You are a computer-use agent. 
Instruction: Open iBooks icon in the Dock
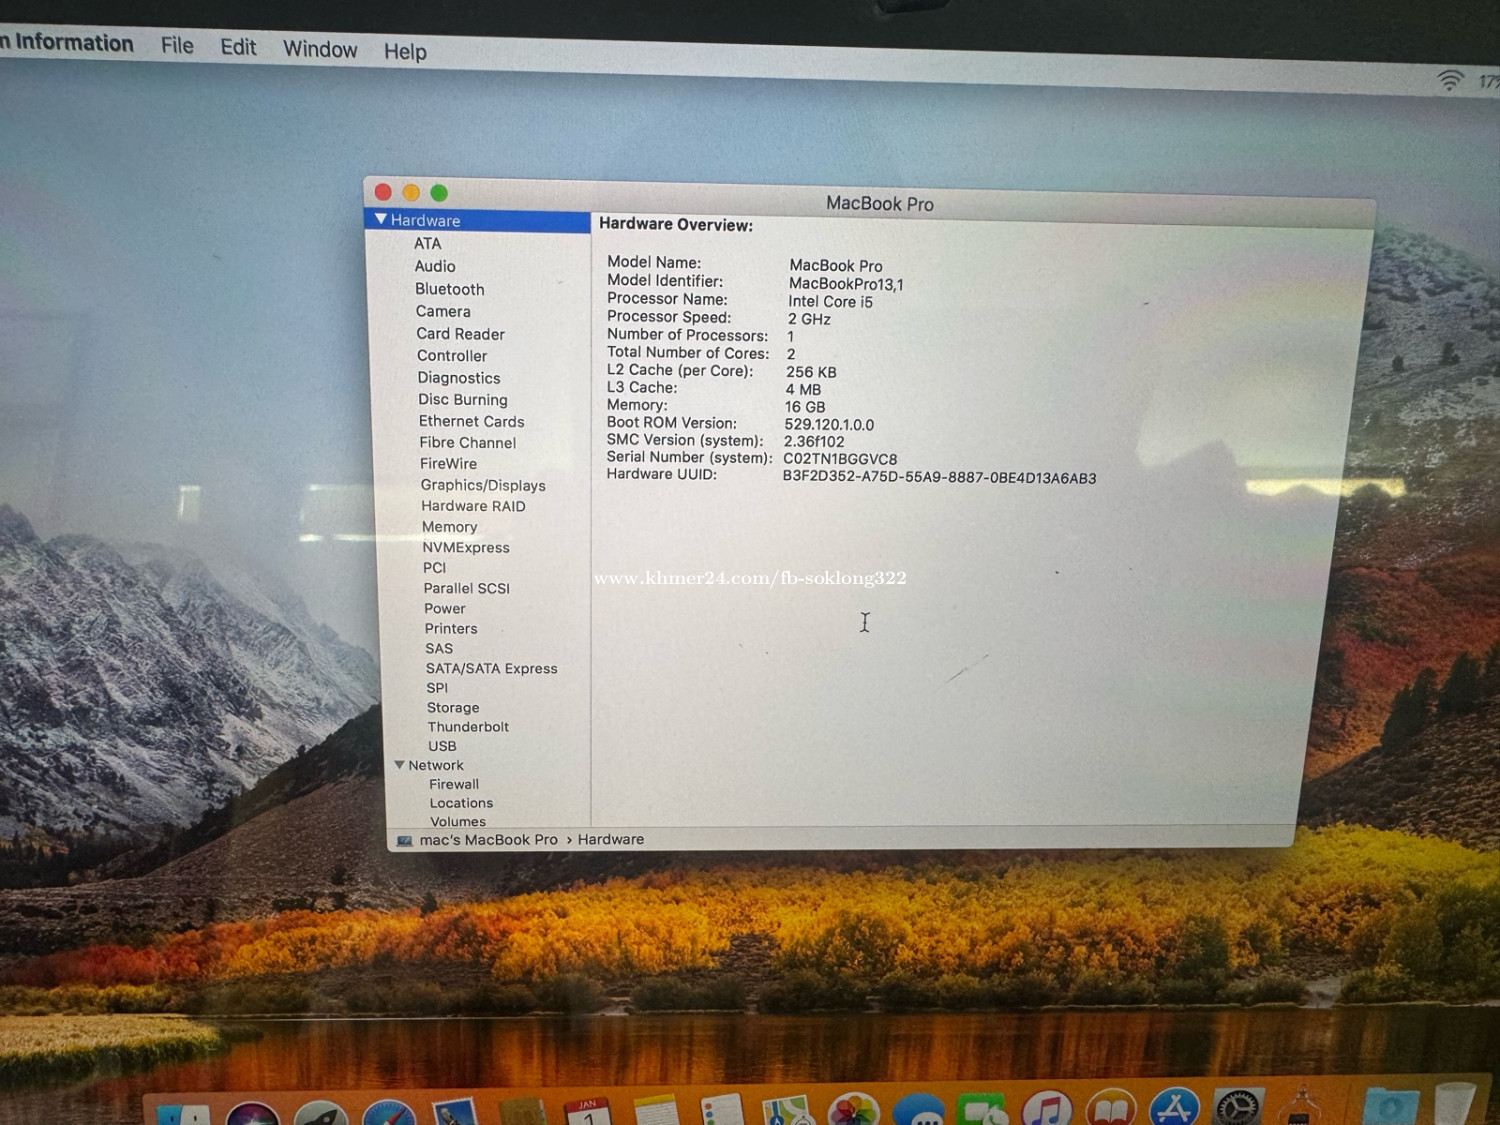pyautogui.click(x=1111, y=1107)
